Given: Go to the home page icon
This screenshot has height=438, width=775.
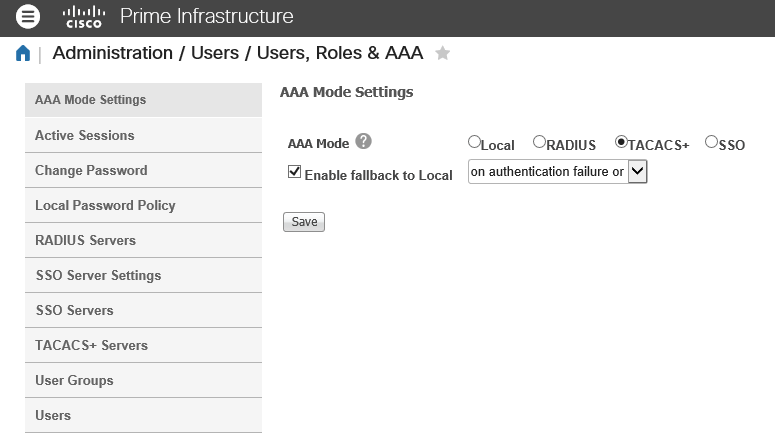Looking at the screenshot, I should (23, 54).
